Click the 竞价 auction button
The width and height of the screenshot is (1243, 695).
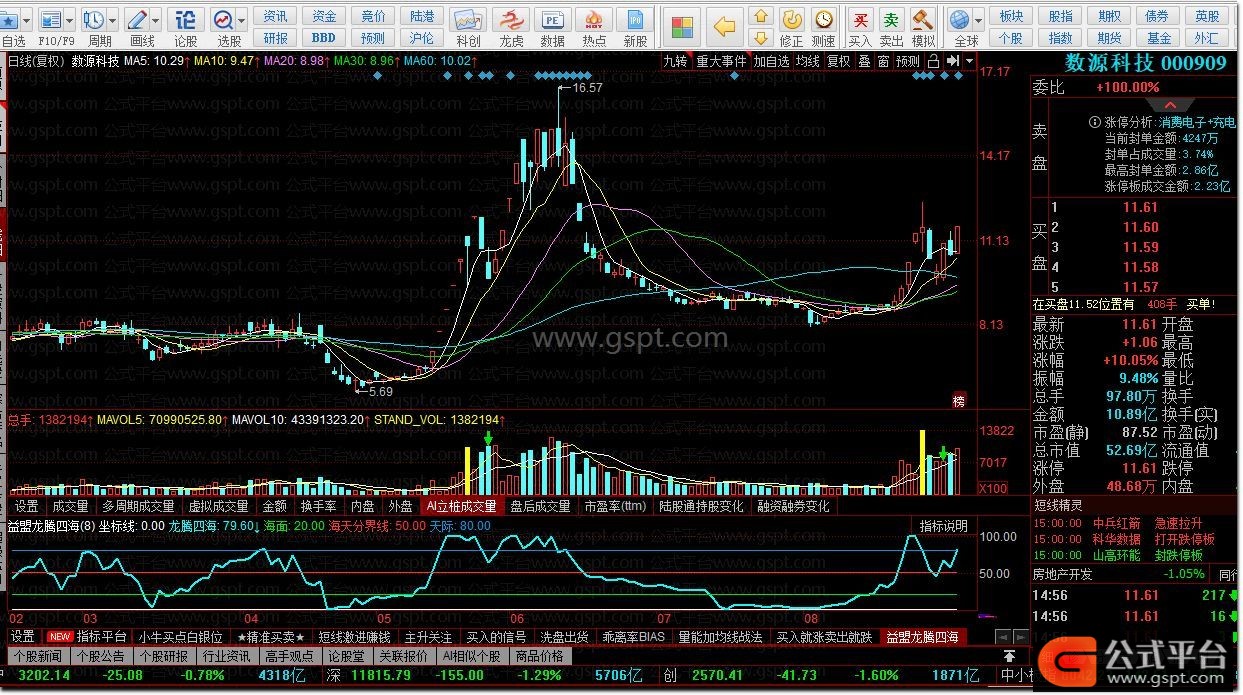click(373, 16)
